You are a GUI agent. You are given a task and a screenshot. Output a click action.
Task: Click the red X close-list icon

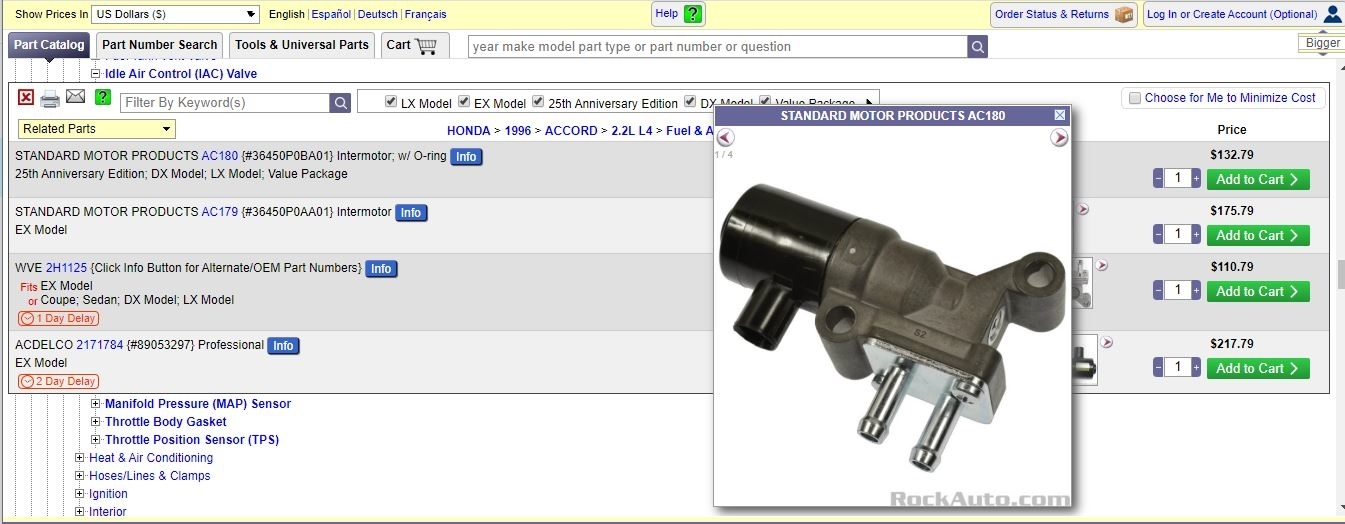[x=26, y=97]
